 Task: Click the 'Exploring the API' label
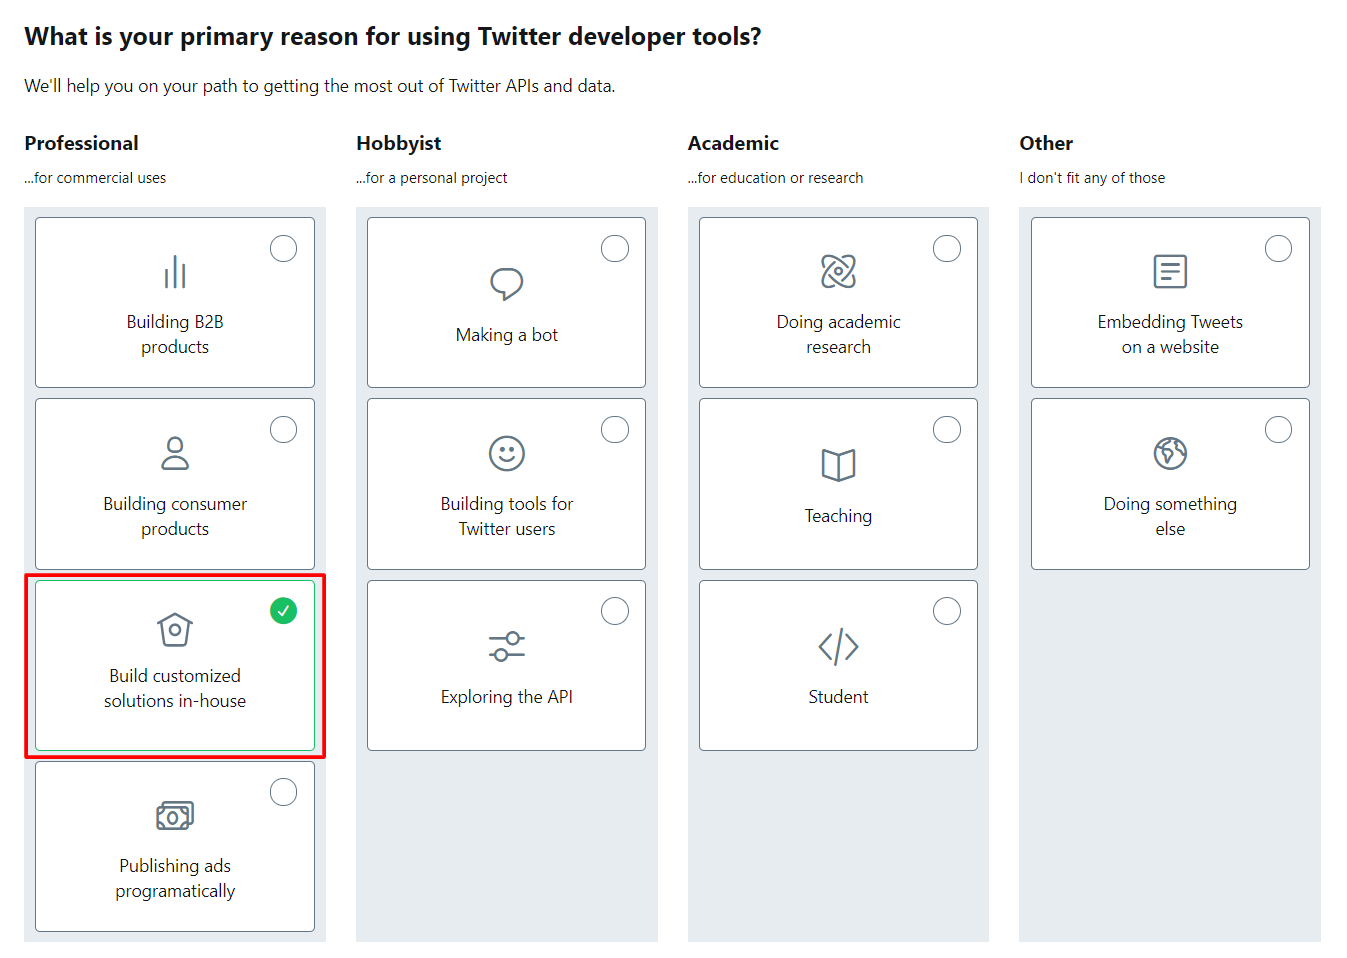(x=507, y=697)
